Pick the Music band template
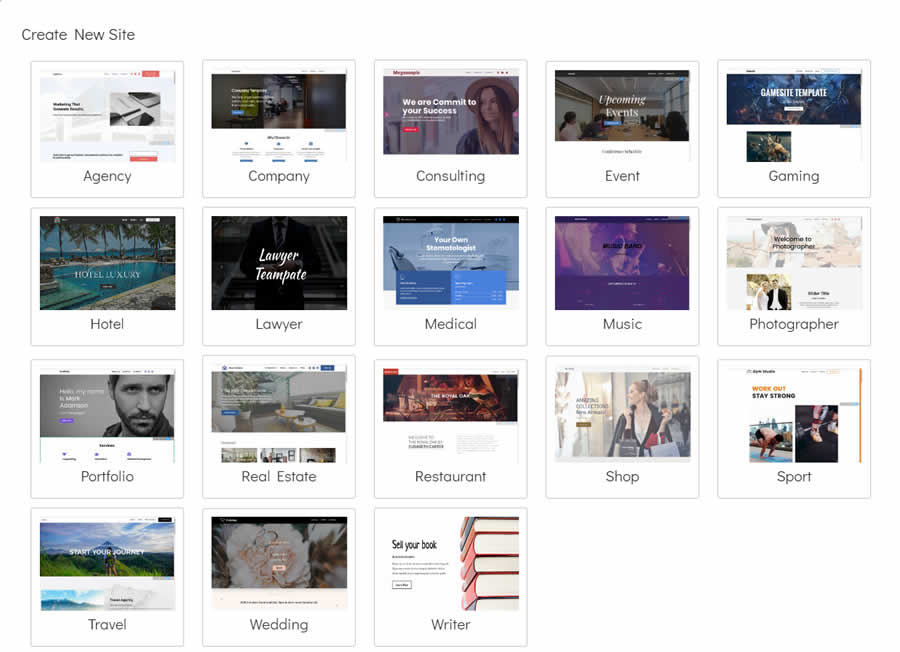The width and height of the screenshot is (900, 652). 622,263
